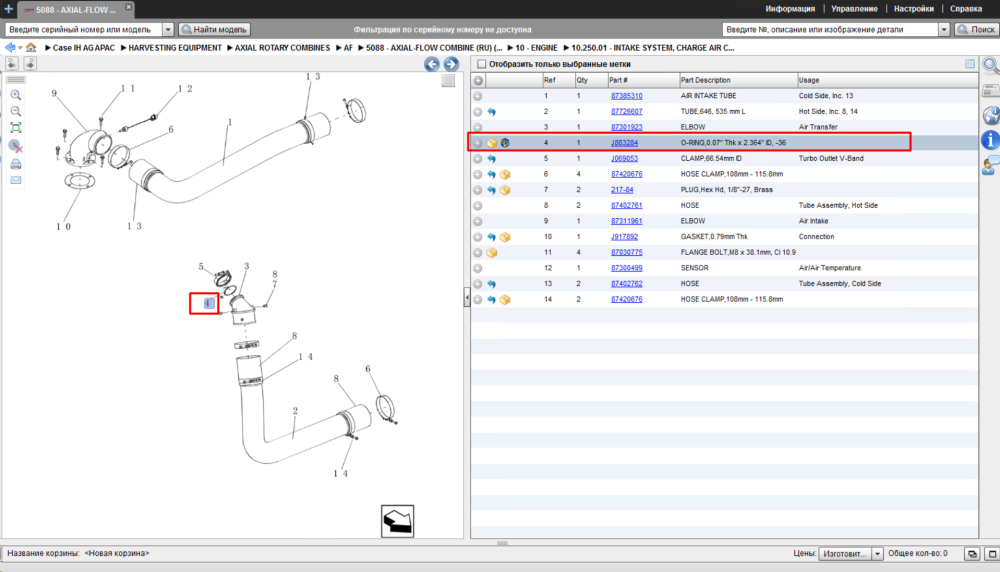Go to next illustration blue arrow

pos(451,64)
